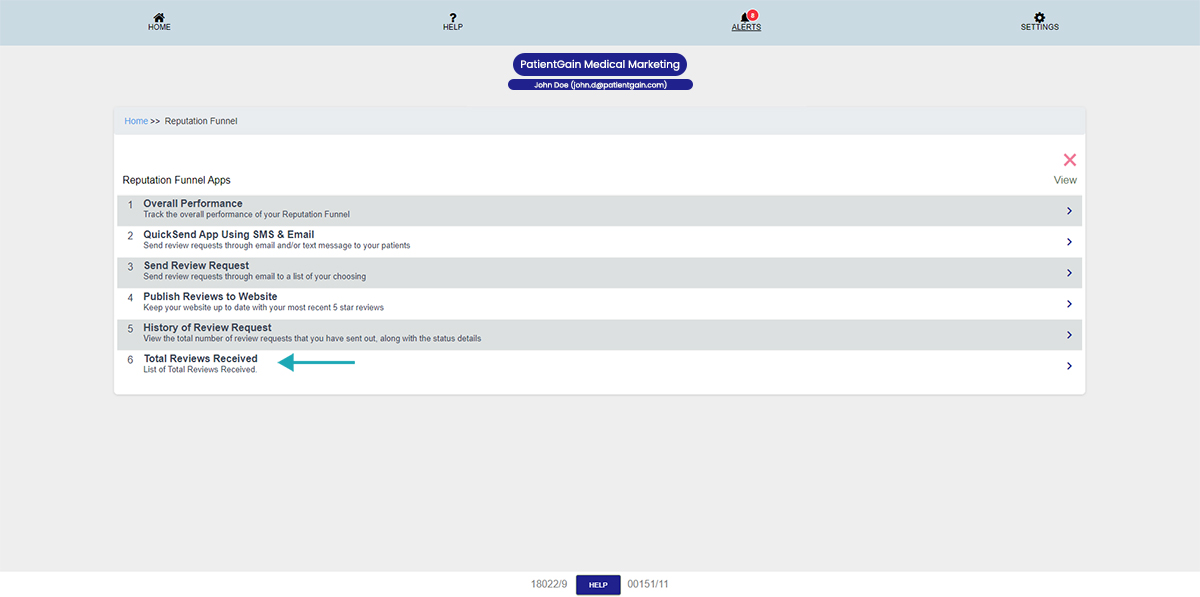Viewport: 1200px width, 597px height.
Task: Click the red alert badge on Alerts
Action: (752, 12)
